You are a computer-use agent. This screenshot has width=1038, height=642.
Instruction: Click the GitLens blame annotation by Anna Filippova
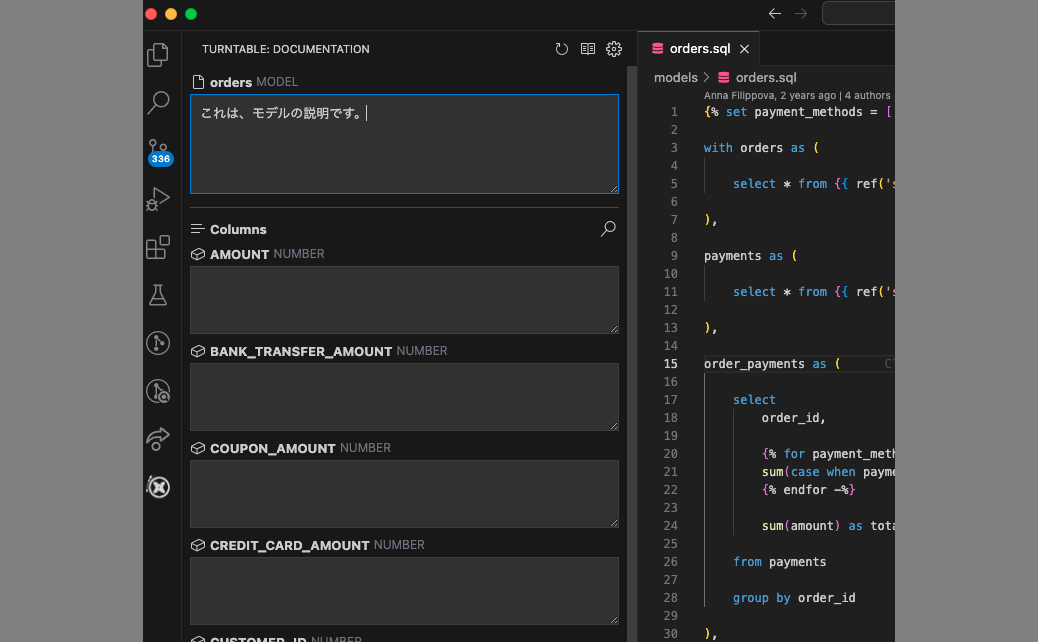click(796, 95)
